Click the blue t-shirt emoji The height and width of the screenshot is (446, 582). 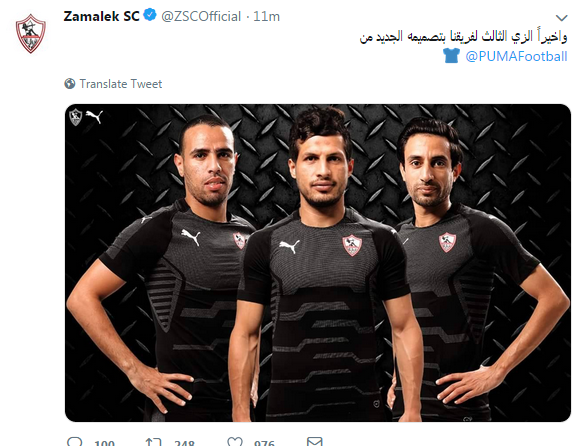451,56
